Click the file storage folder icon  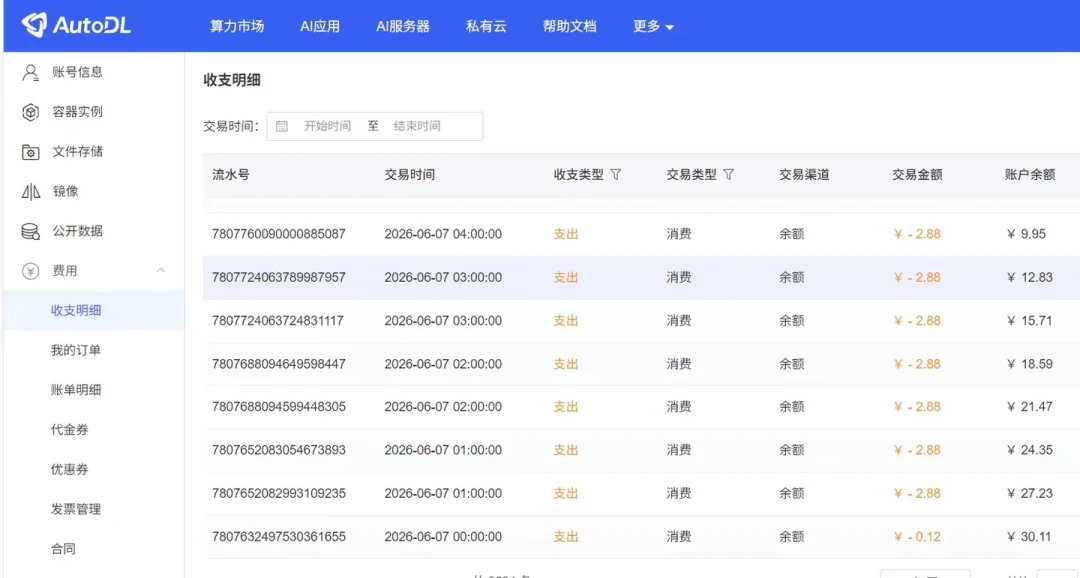point(30,152)
